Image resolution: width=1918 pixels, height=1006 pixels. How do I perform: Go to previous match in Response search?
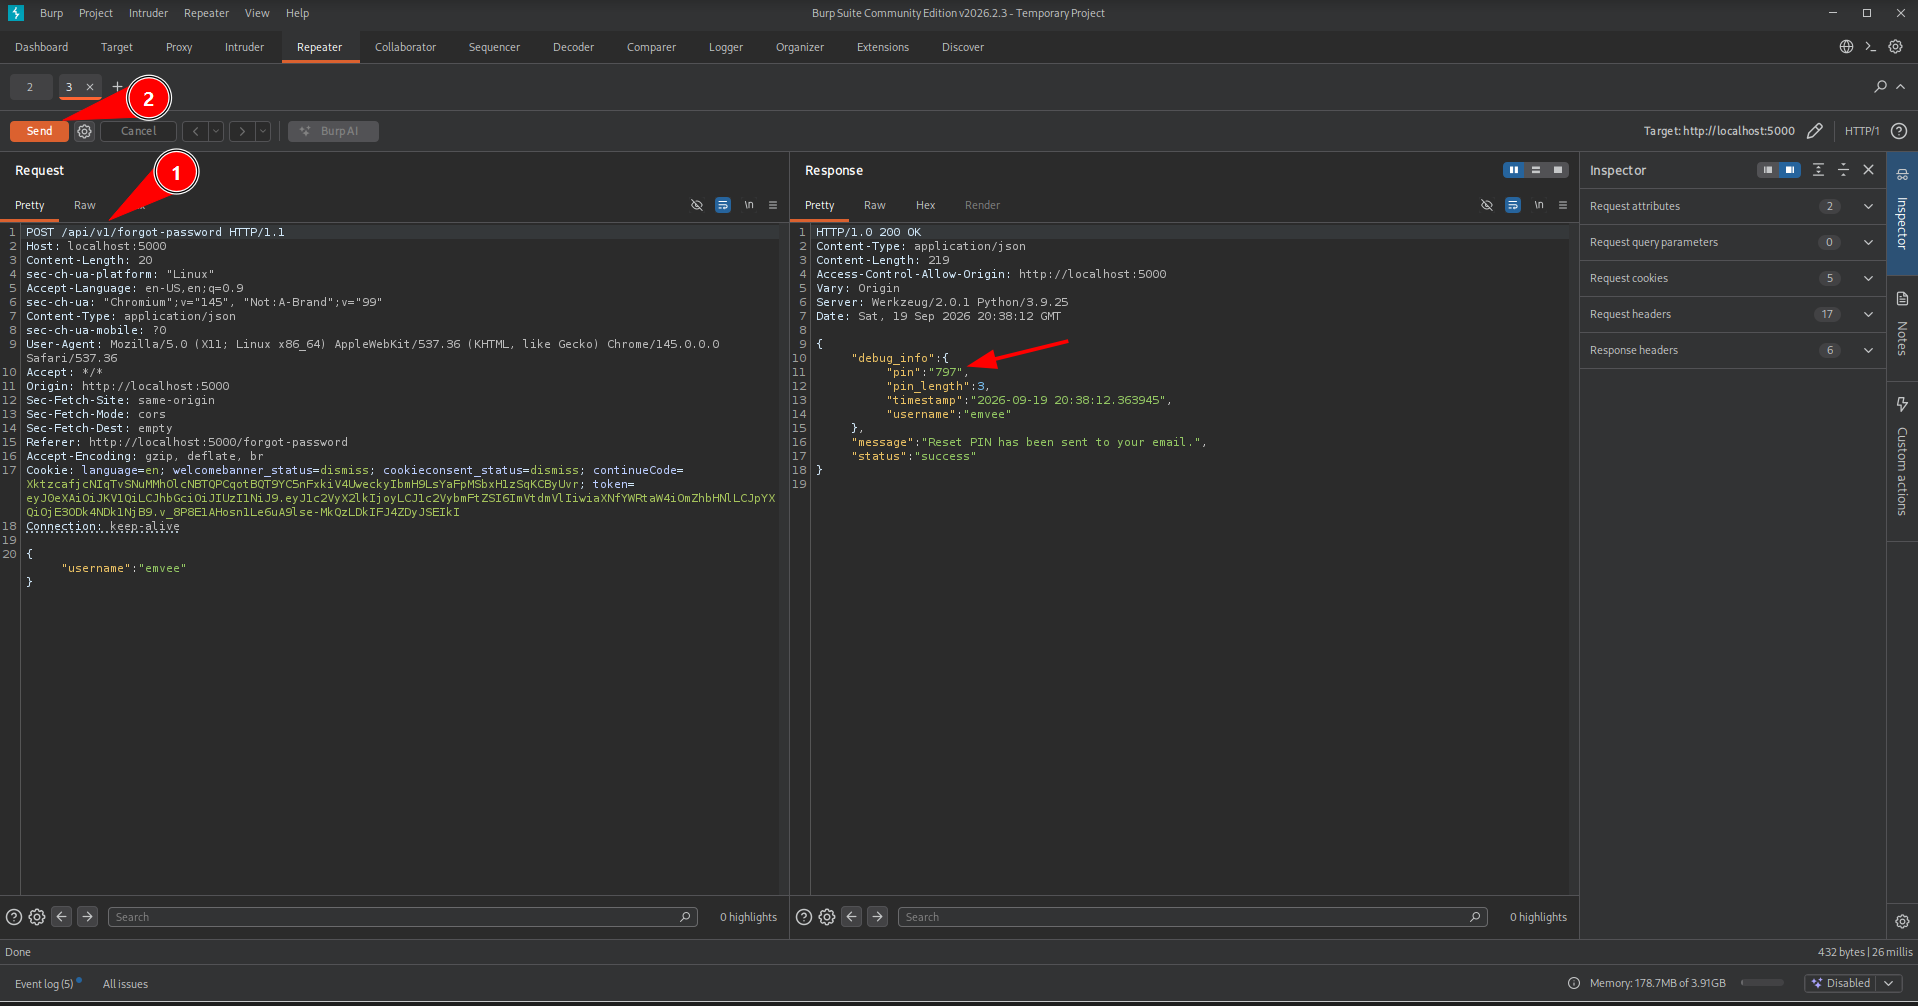click(x=852, y=916)
